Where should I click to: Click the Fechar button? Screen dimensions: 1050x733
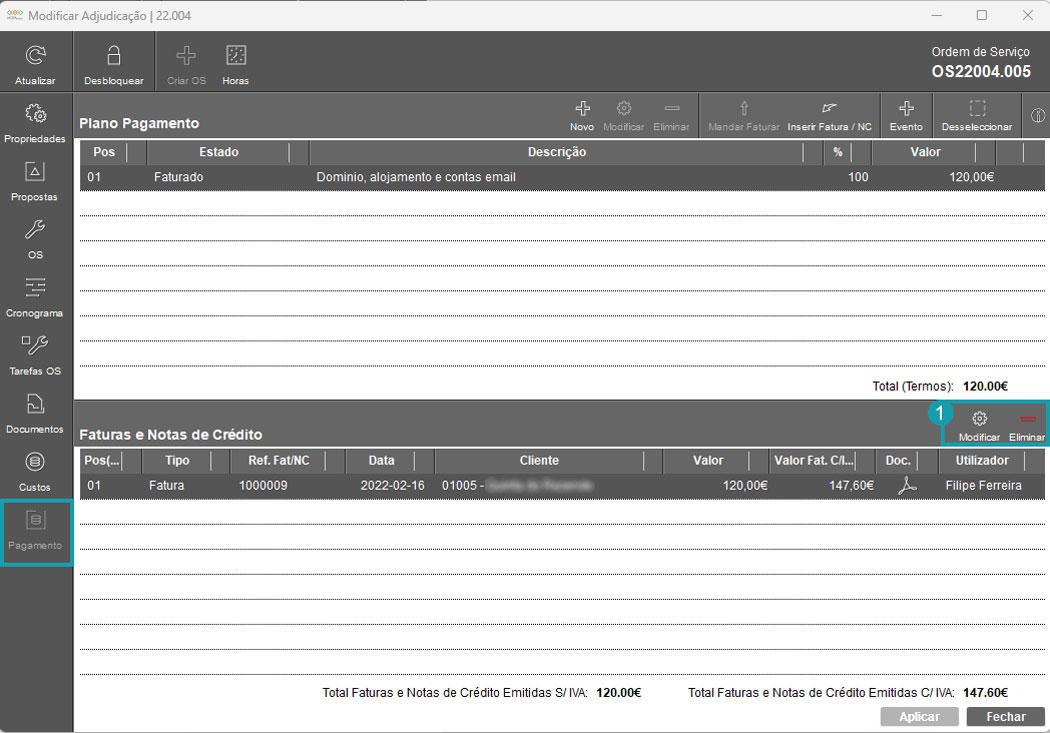1006,716
